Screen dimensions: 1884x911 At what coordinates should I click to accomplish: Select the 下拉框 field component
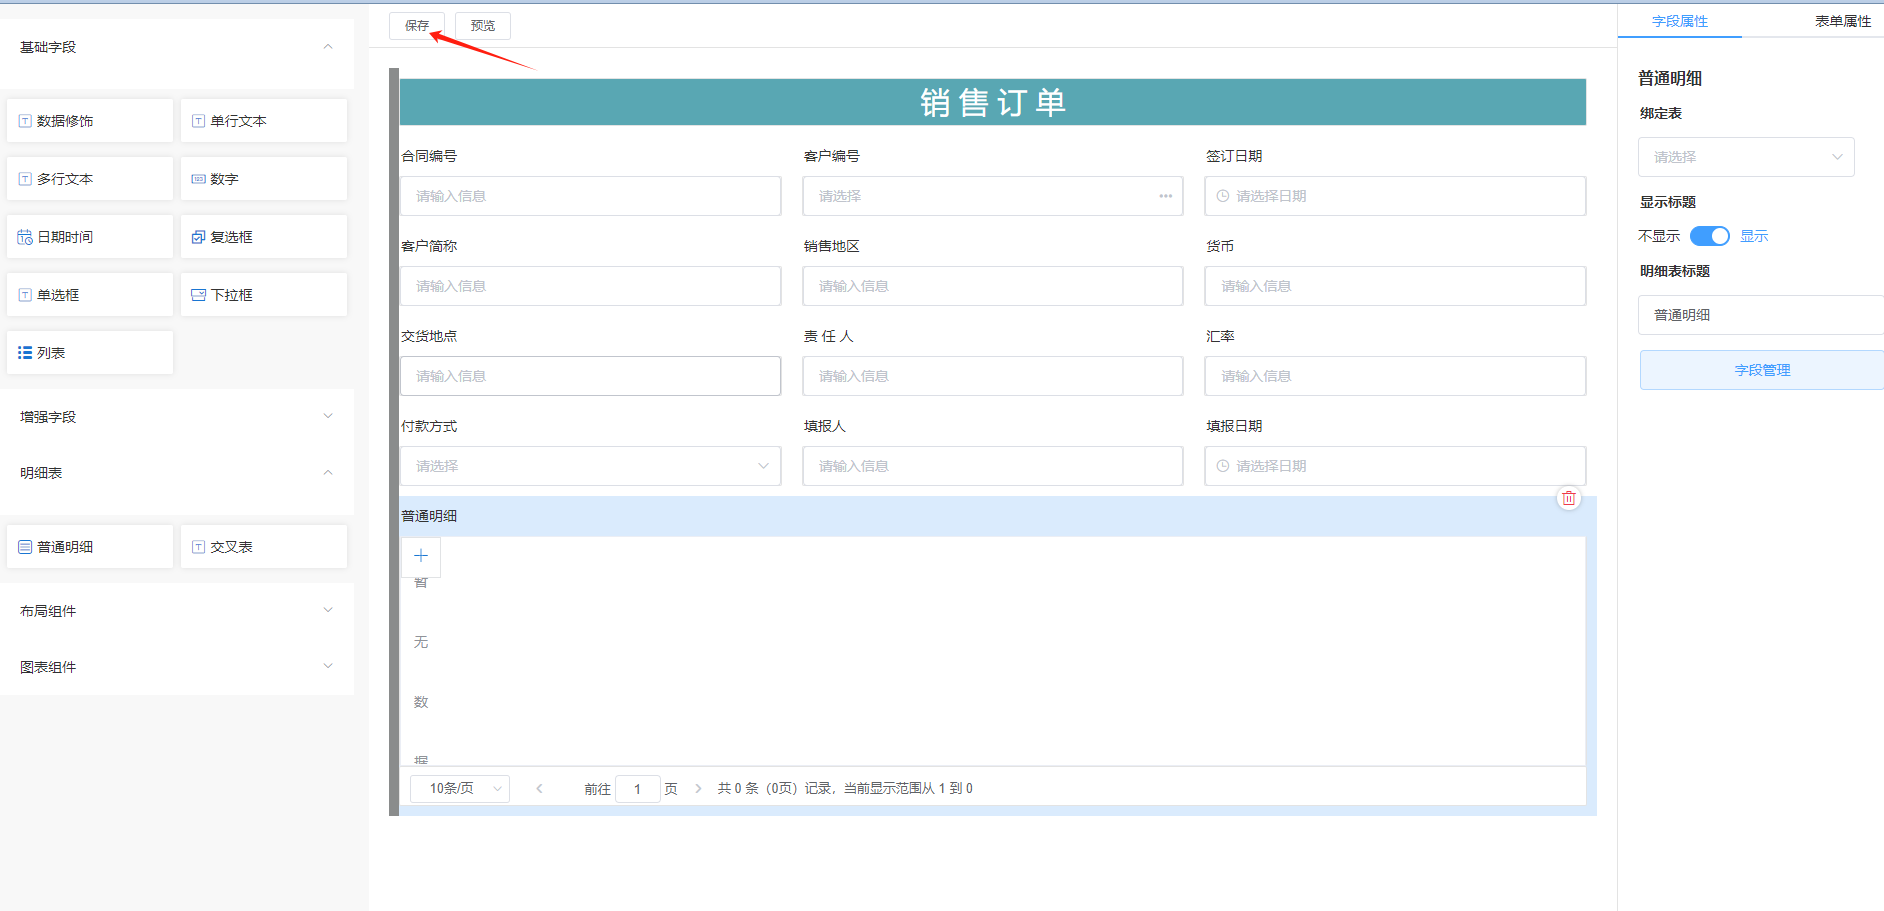click(264, 295)
